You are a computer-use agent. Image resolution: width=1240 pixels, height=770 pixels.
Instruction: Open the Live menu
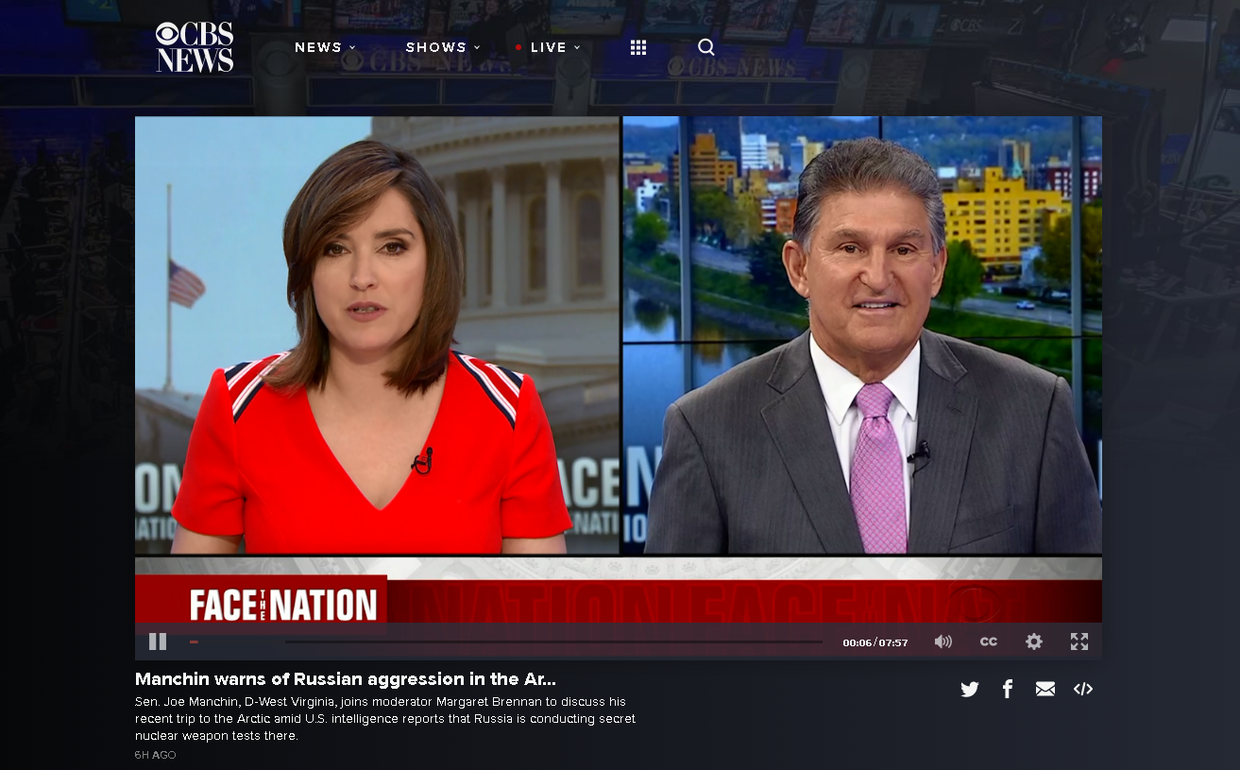coord(548,47)
